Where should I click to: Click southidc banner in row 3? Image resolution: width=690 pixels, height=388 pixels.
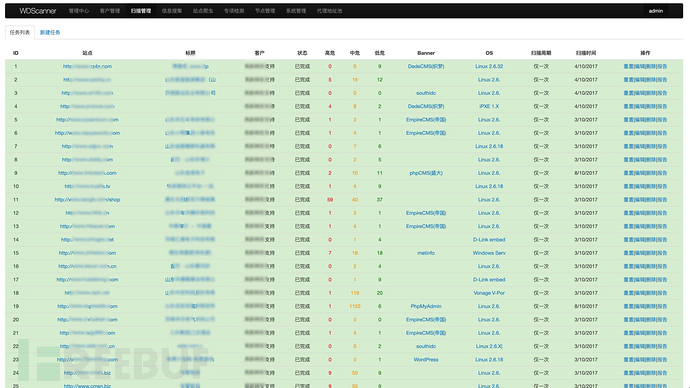click(426, 93)
